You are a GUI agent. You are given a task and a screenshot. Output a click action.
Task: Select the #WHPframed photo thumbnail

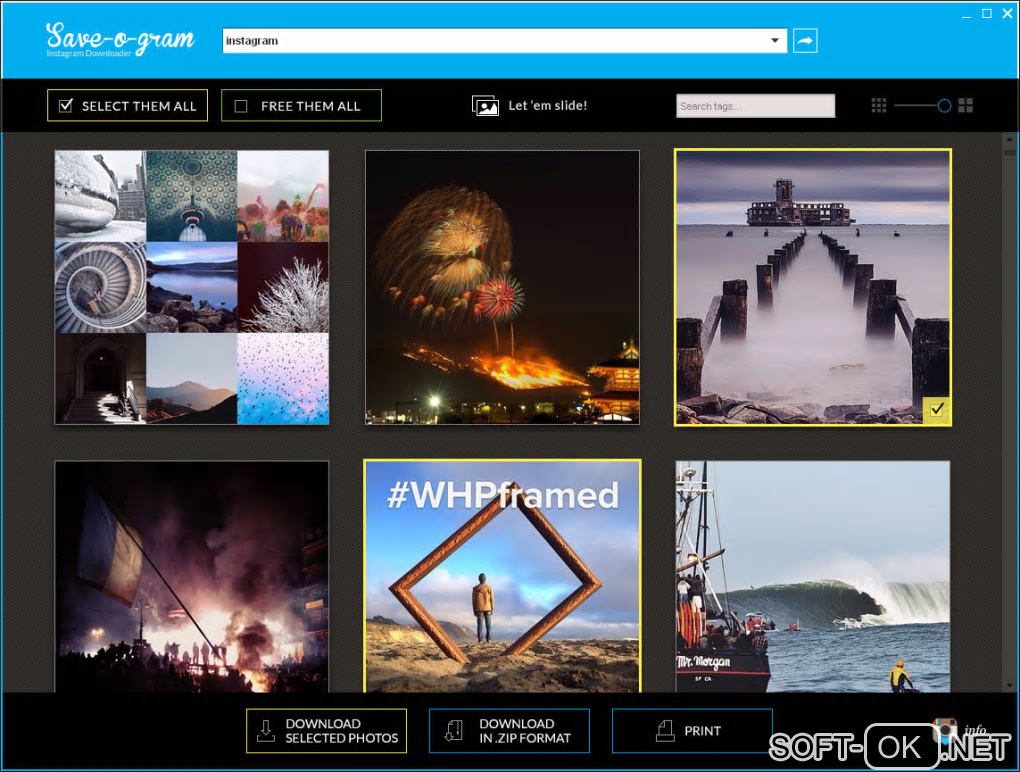[502, 576]
